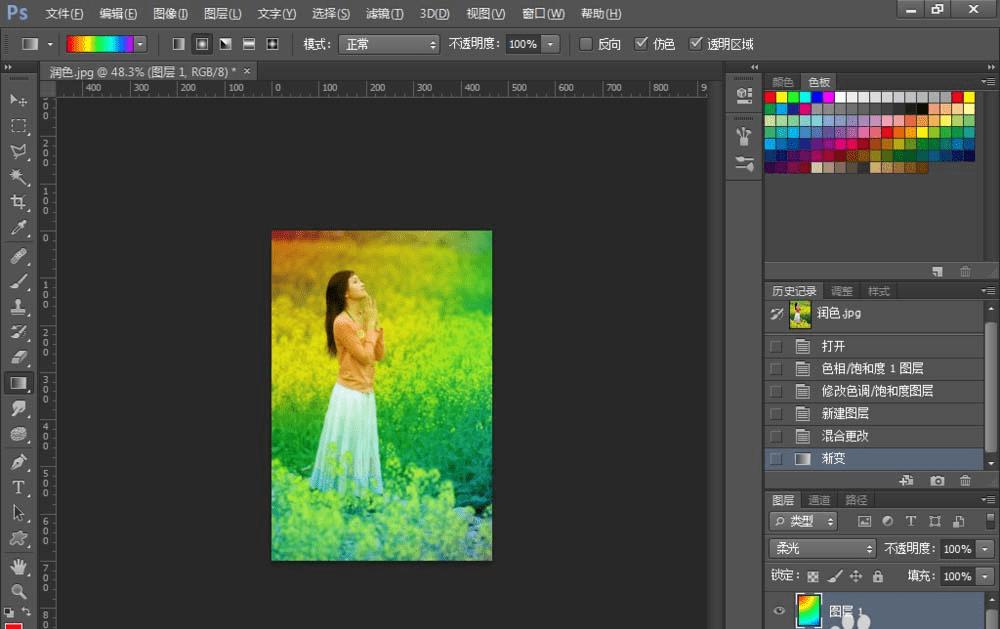Screen dimensions: 1000x629
Task: Open the 滤镜(T) menu
Action: [x=384, y=14]
